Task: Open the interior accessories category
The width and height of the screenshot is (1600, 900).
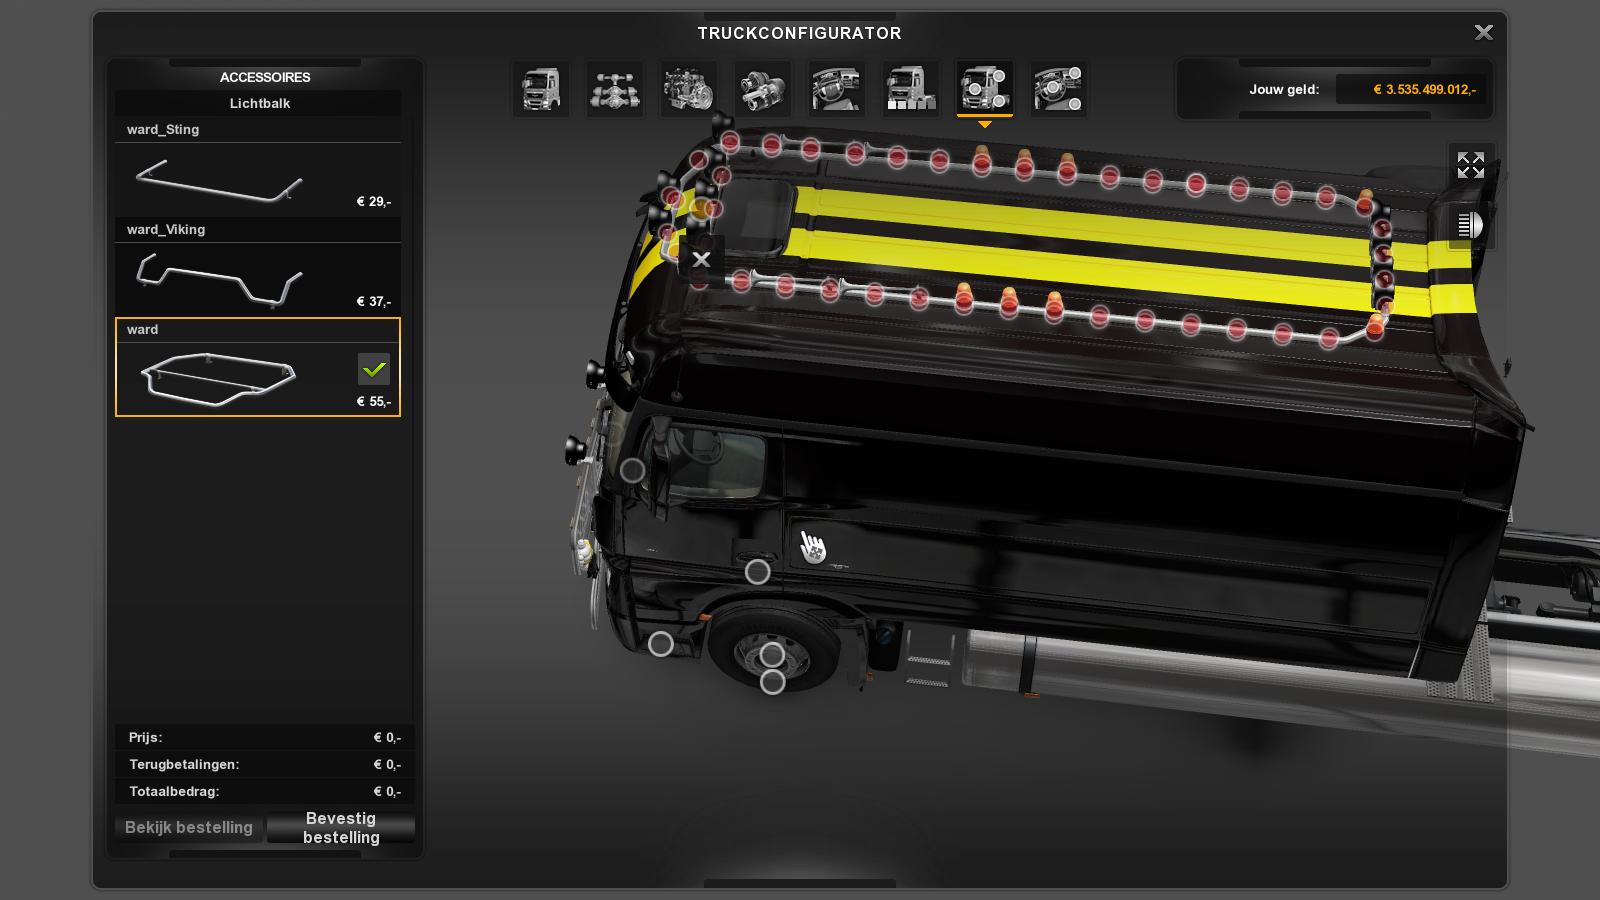Action: coord(1059,89)
